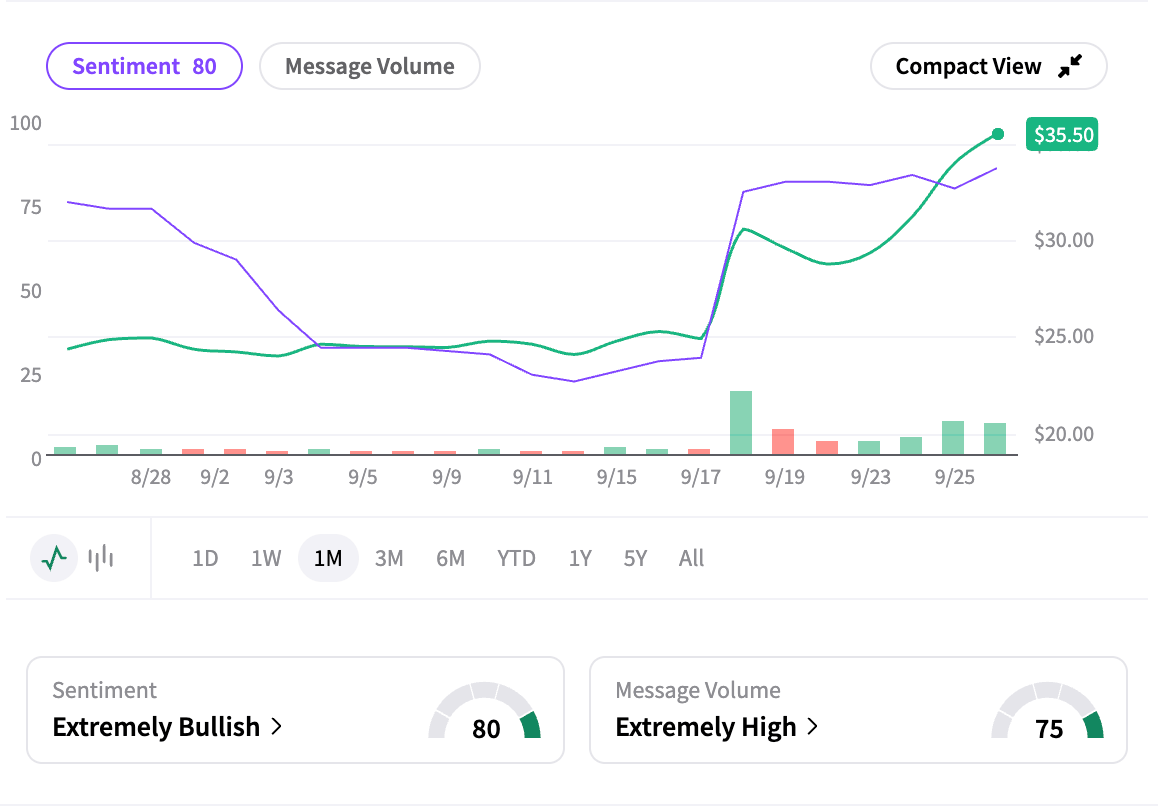Toggle the Sentiment 80 pill
The height and width of the screenshot is (808, 1158).
(145, 66)
